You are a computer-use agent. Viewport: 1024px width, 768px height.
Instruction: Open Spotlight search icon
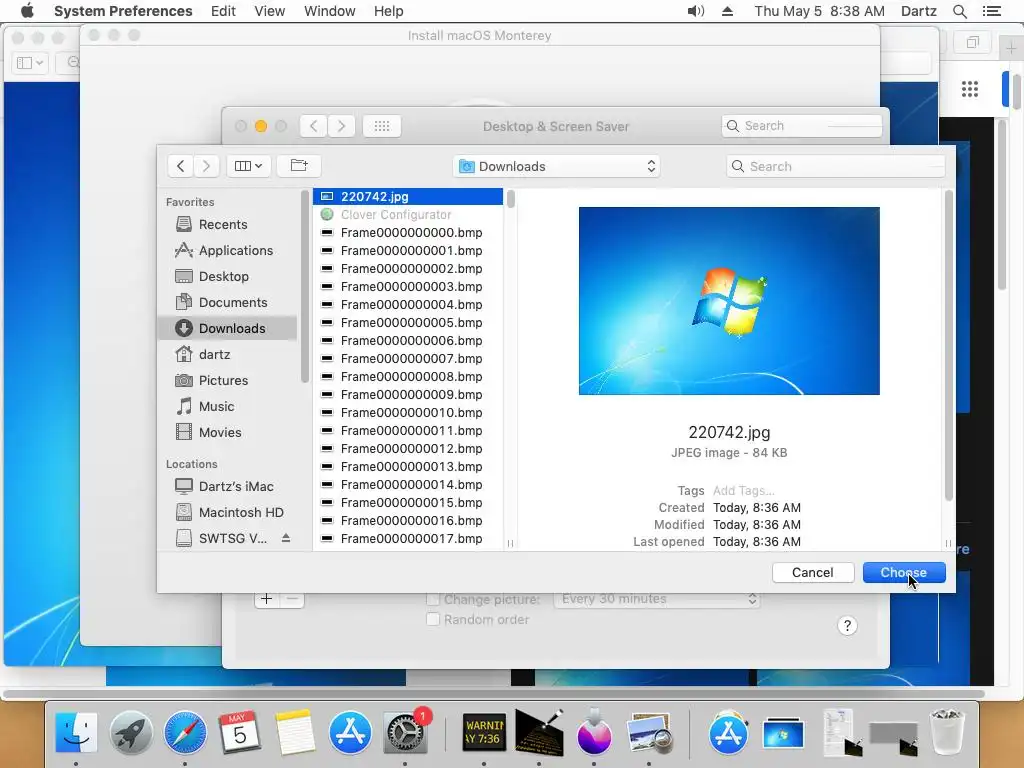(x=960, y=11)
